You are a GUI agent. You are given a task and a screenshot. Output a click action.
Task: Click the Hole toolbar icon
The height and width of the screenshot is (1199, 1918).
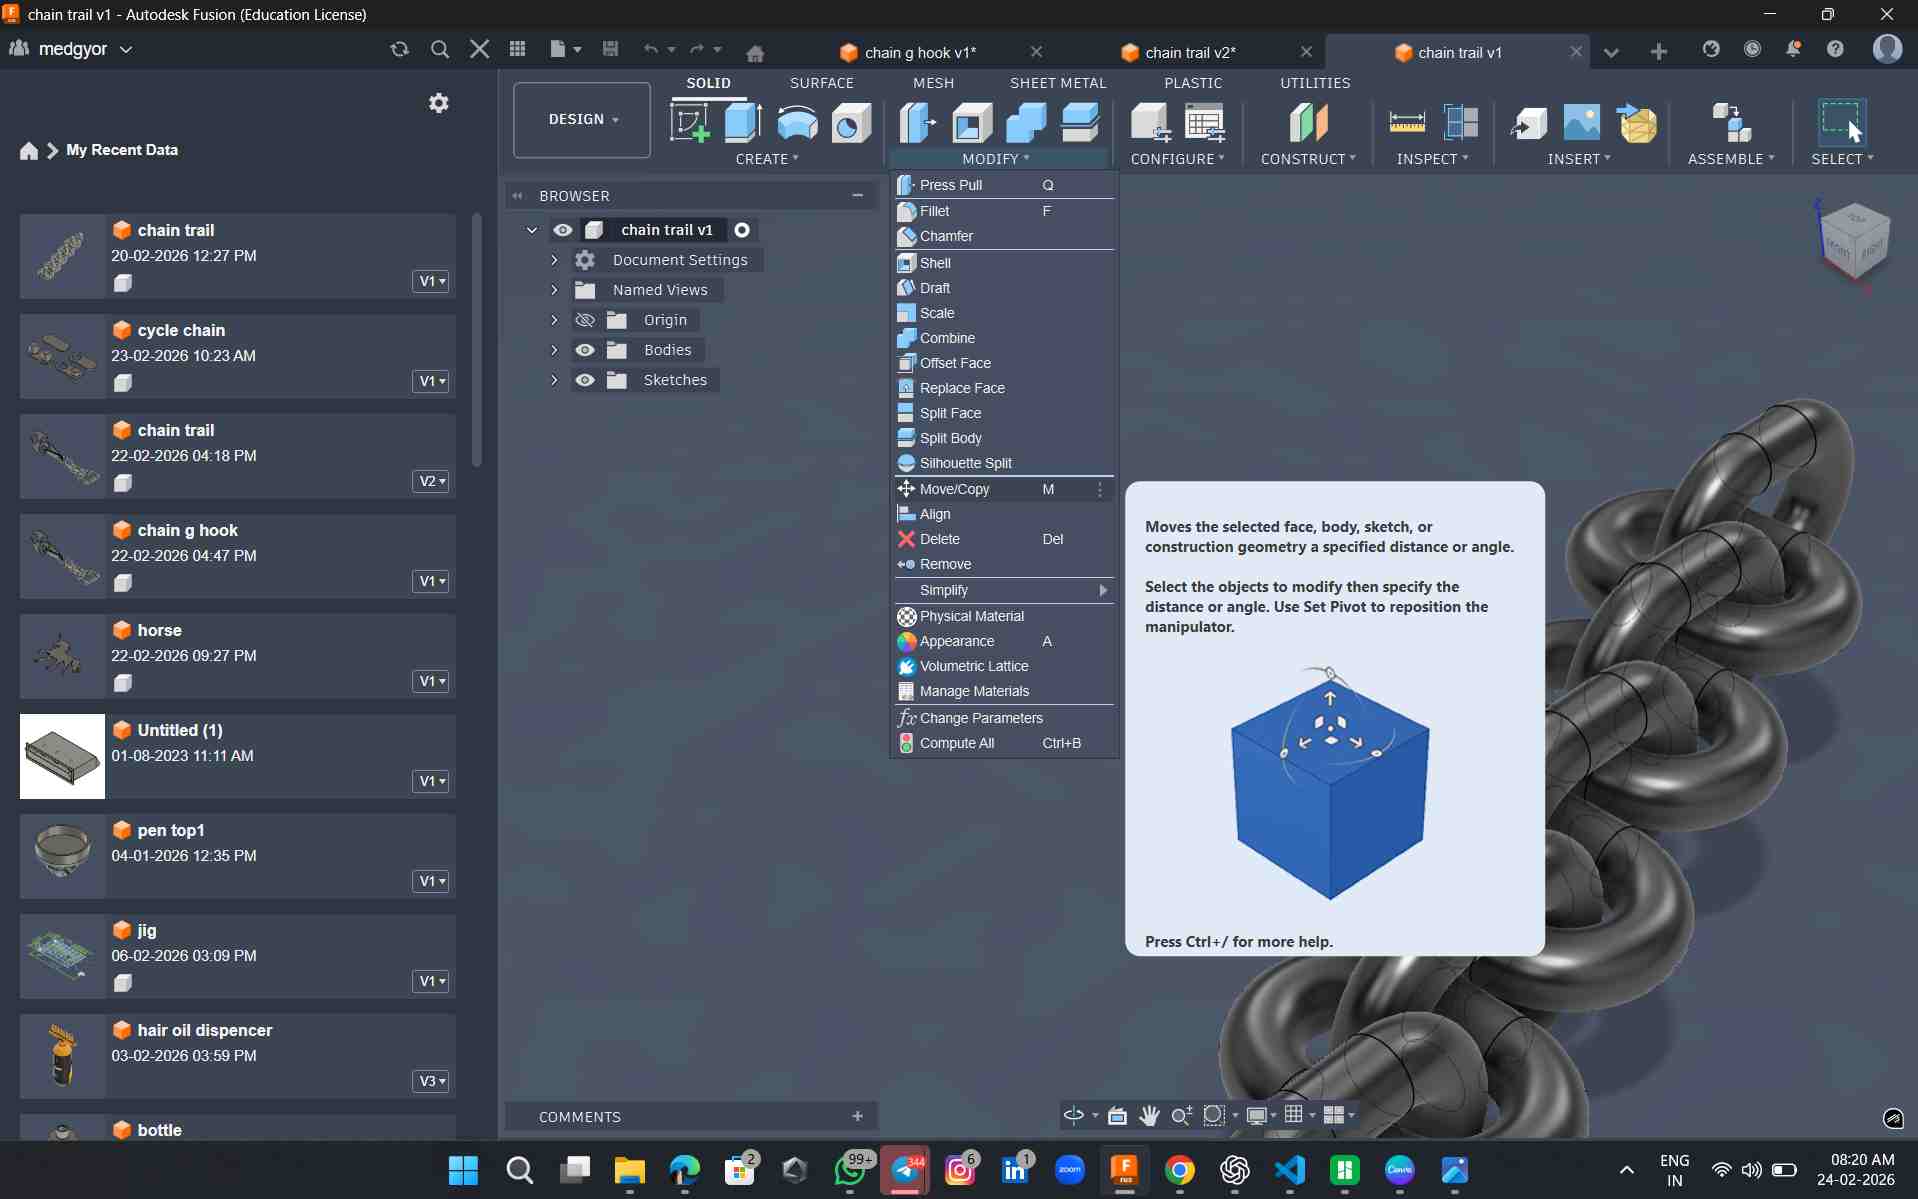coord(851,123)
